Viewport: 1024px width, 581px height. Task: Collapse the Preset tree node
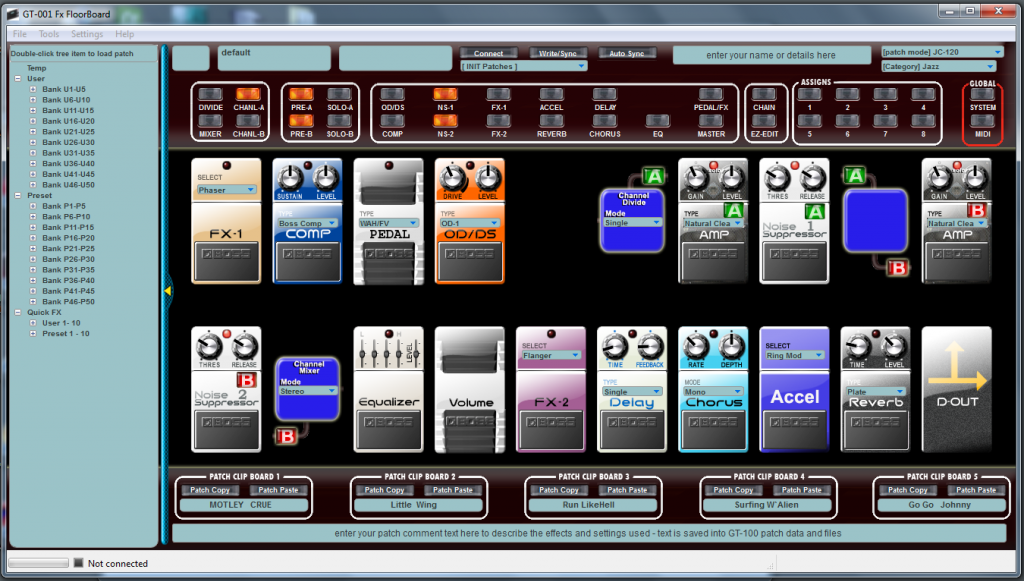point(18,195)
